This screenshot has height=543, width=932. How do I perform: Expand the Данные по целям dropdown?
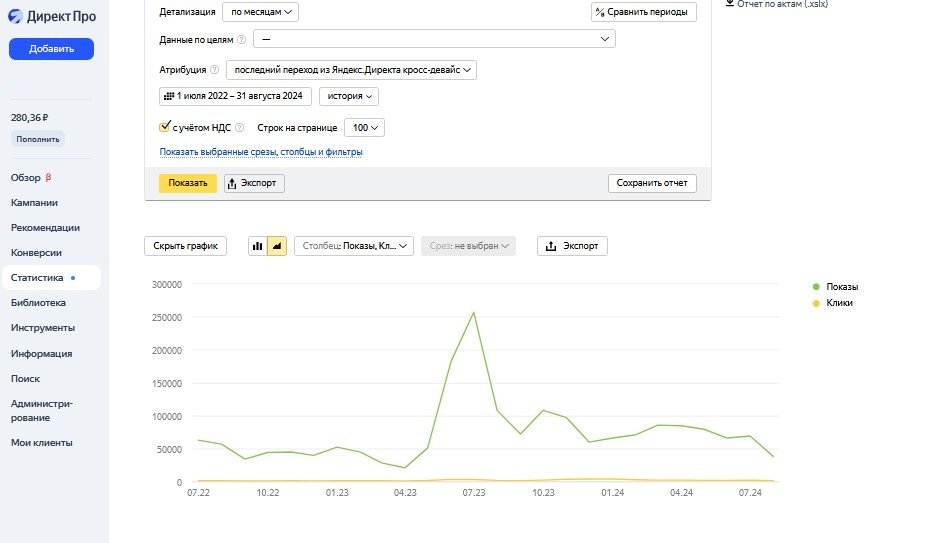pyautogui.click(x=434, y=39)
